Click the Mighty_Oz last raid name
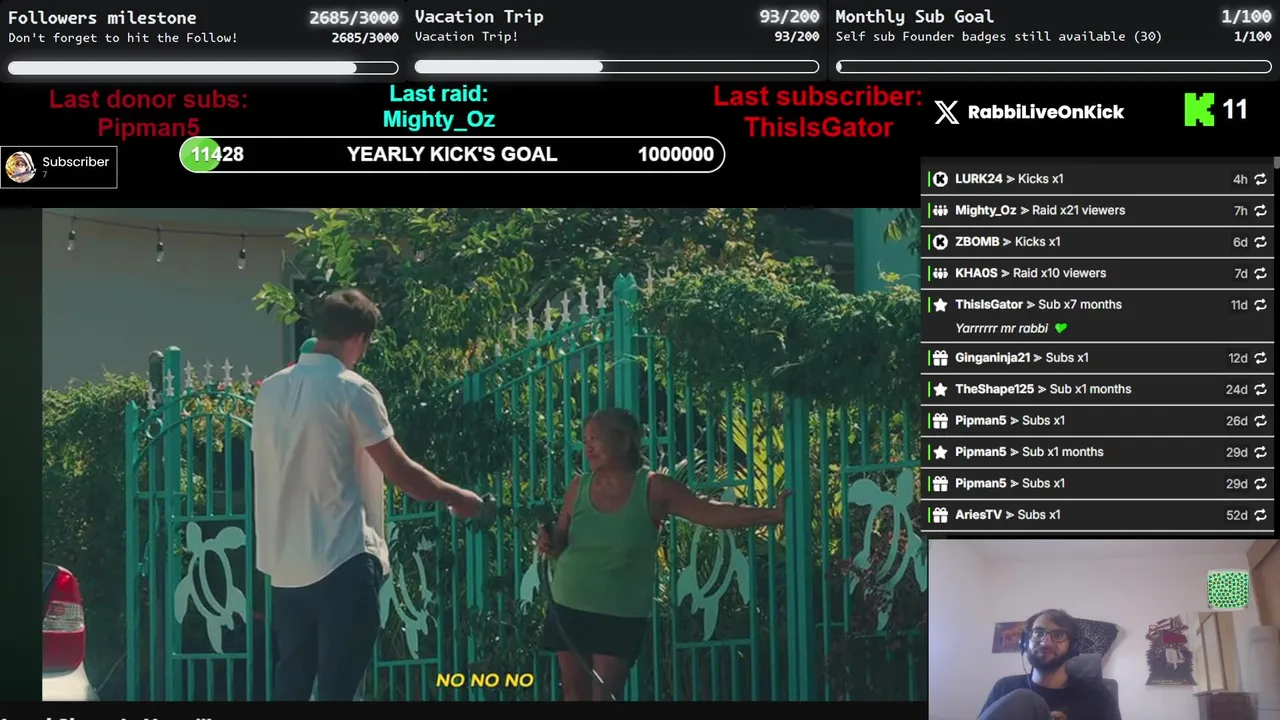This screenshot has height=720, width=1280. (x=439, y=119)
